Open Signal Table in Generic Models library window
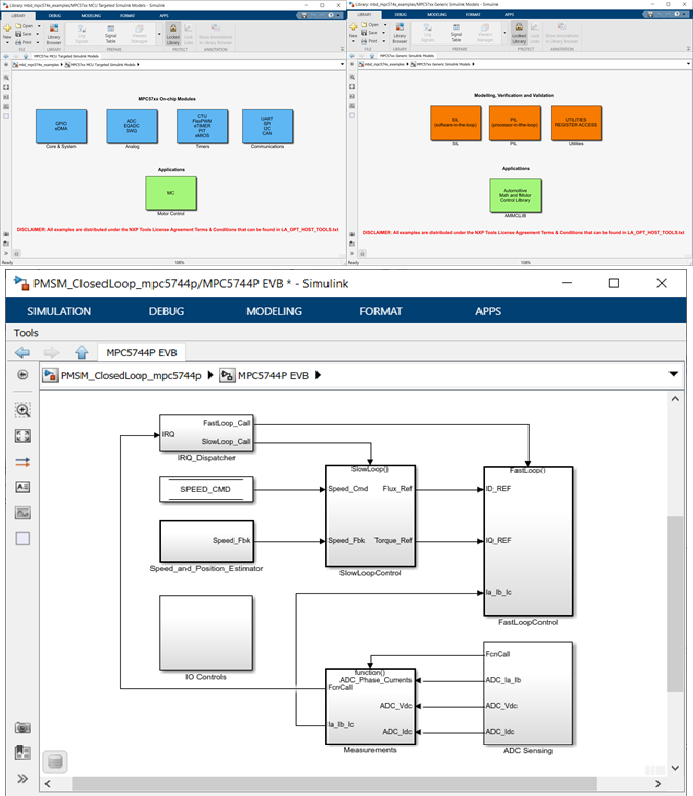Viewport: 693px width, 796px height. 456,32
